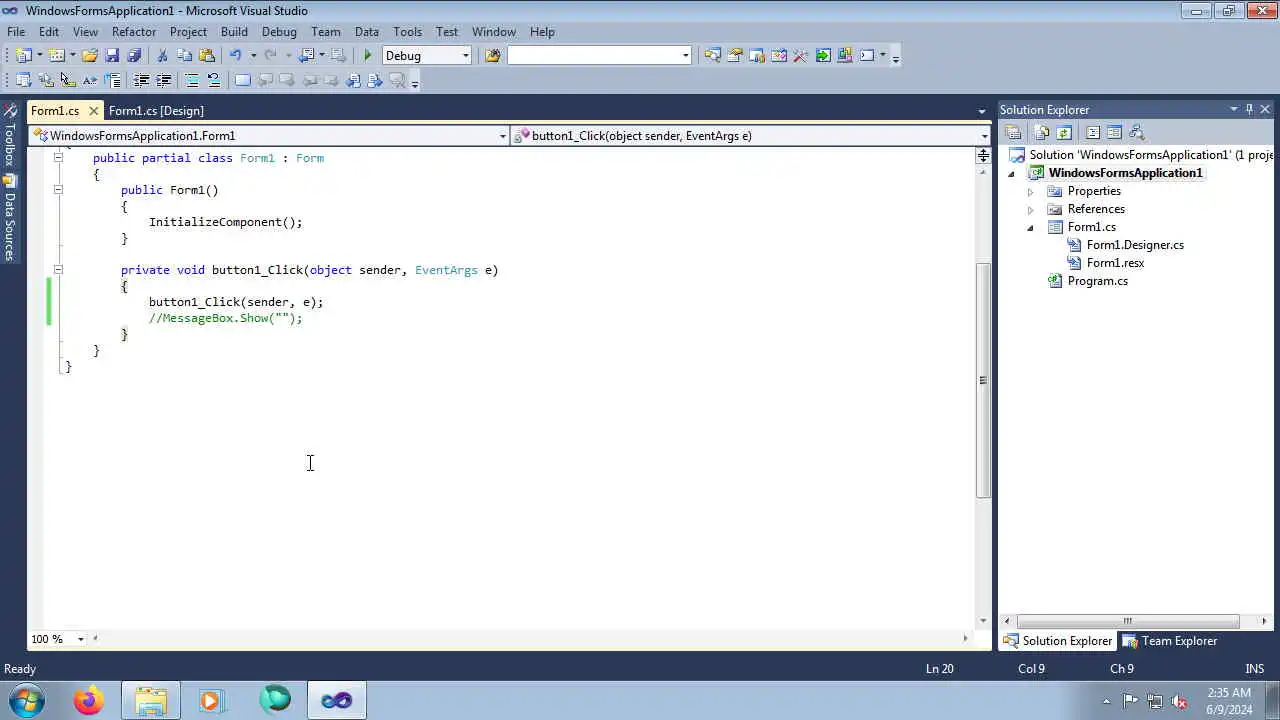Click the New Project toolbar icon
1280x720 pixels.
(24, 56)
